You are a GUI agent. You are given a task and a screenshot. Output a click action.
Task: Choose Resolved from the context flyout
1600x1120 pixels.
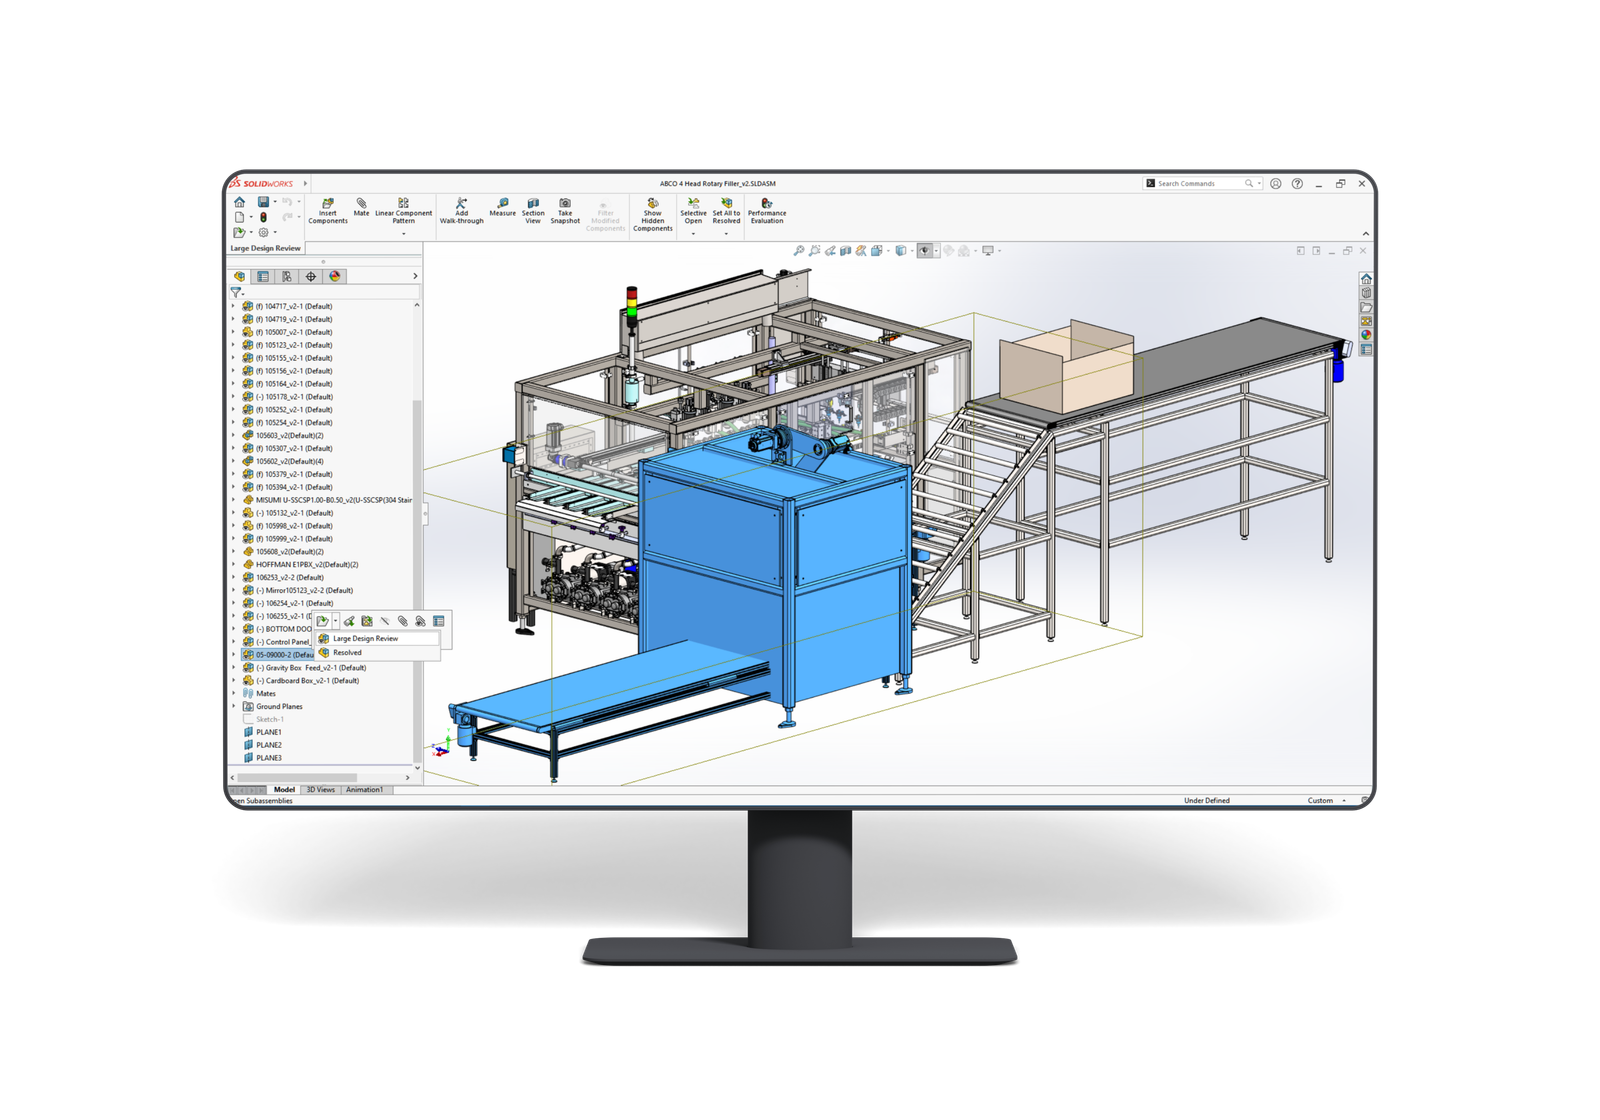(350, 652)
